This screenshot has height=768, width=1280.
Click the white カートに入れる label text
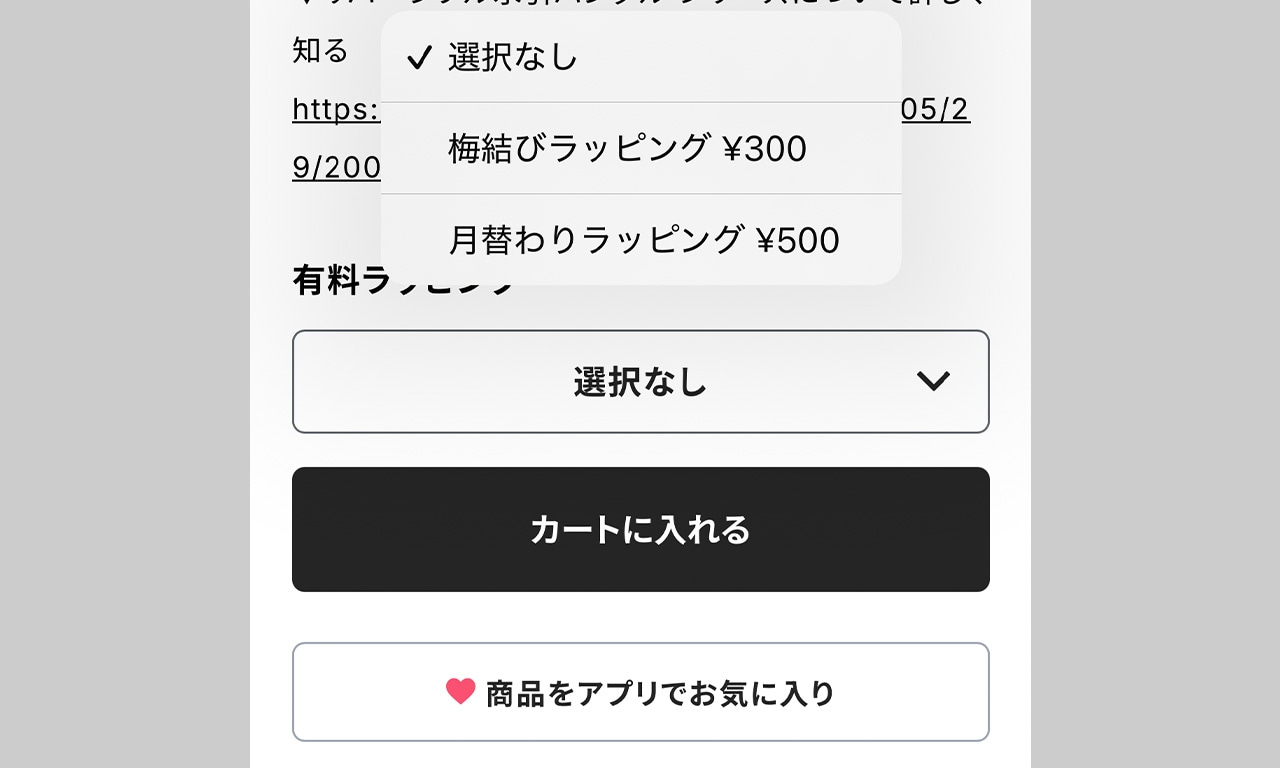[x=640, y=529]
